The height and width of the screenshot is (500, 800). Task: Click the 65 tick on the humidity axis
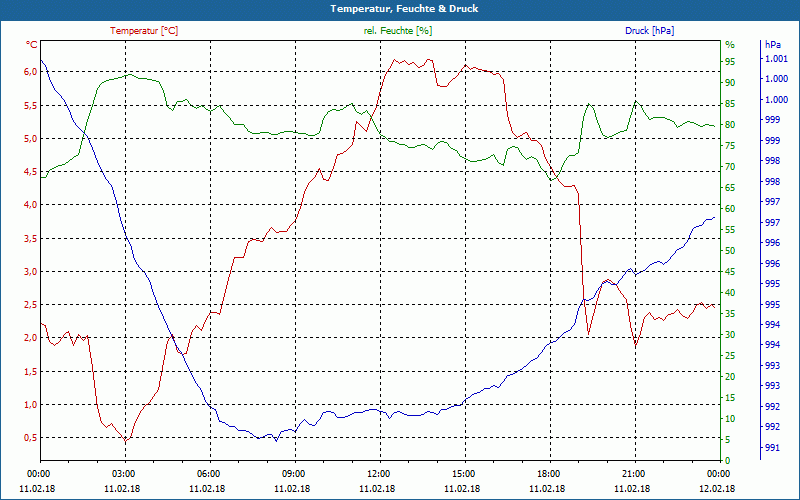[x=730, y=188]
